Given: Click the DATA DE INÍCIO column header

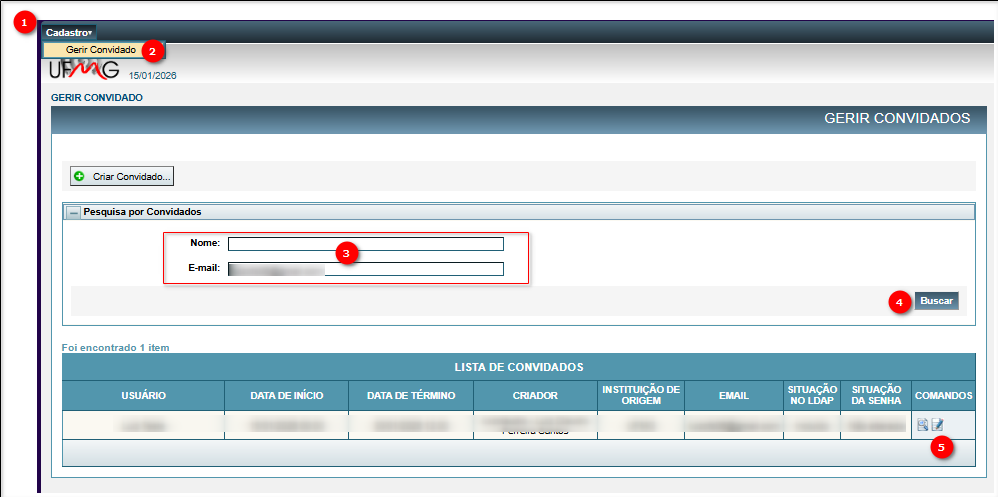Looking at the screenshot, I should click(x=286, y=396).
